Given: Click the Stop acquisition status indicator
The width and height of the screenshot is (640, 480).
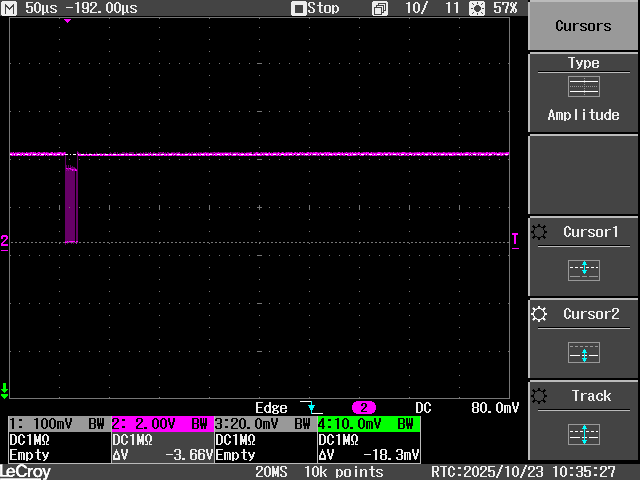Looking at the screenshot, I should tap(315, 8).
